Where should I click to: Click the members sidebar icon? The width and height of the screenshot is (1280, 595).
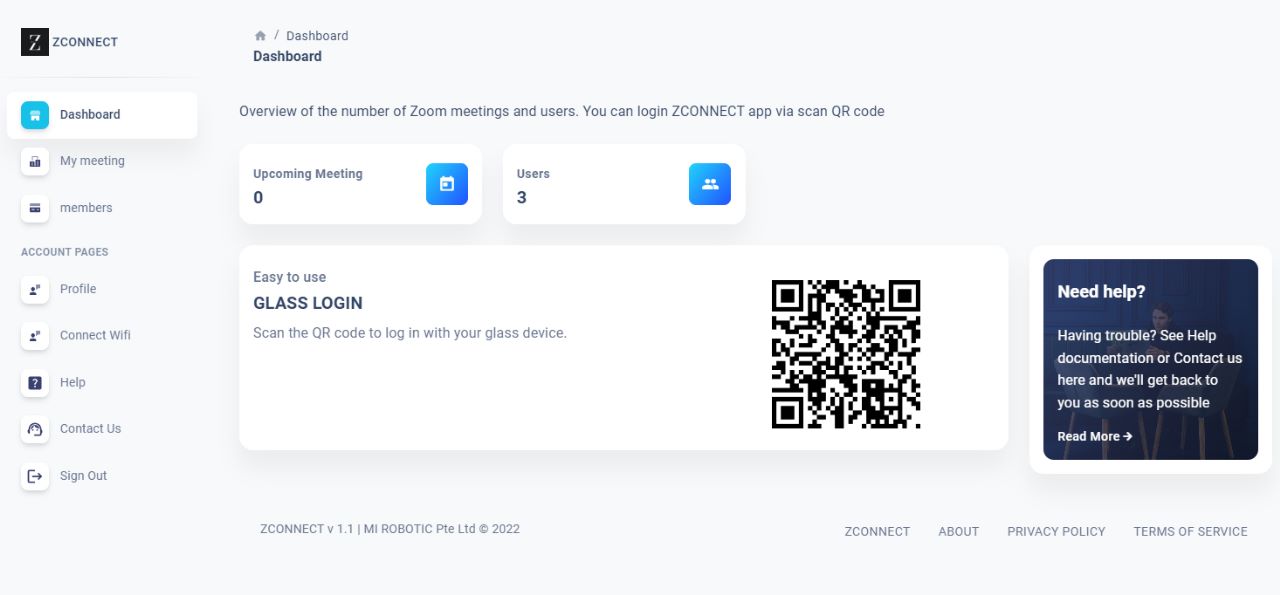(35, 208)
